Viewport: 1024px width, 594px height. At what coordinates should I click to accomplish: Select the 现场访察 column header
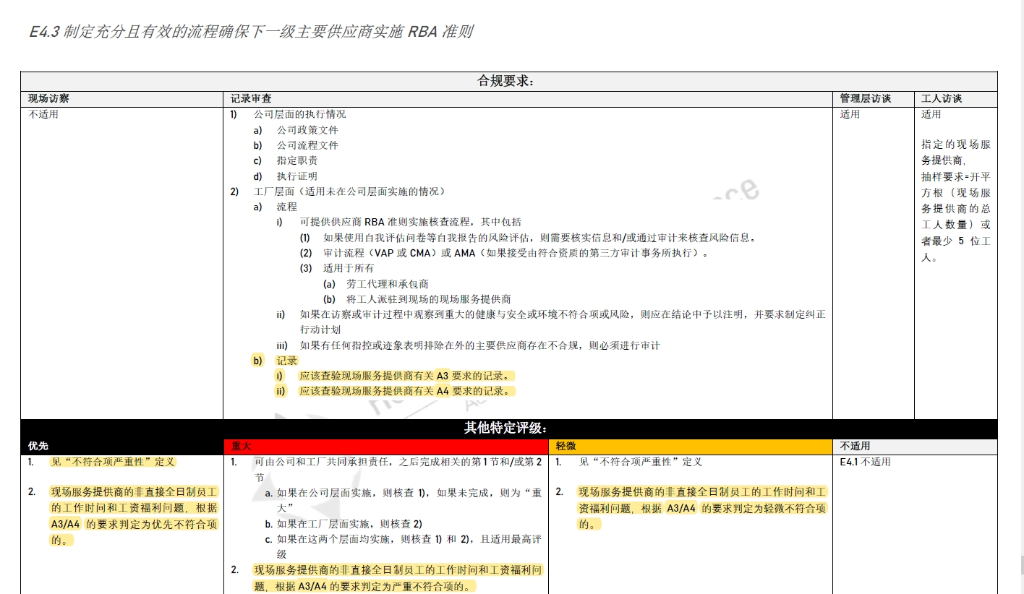coord(49,98)
